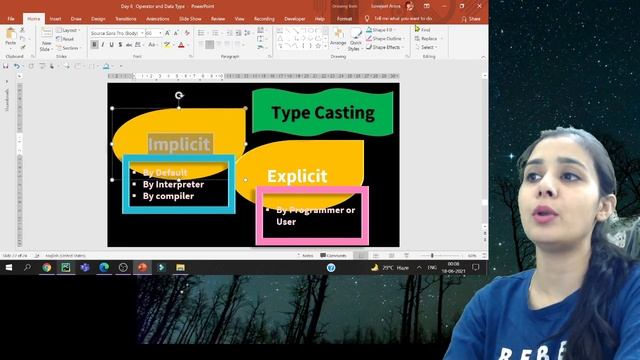Switch to Normal view icon

[x=360, y=256]
